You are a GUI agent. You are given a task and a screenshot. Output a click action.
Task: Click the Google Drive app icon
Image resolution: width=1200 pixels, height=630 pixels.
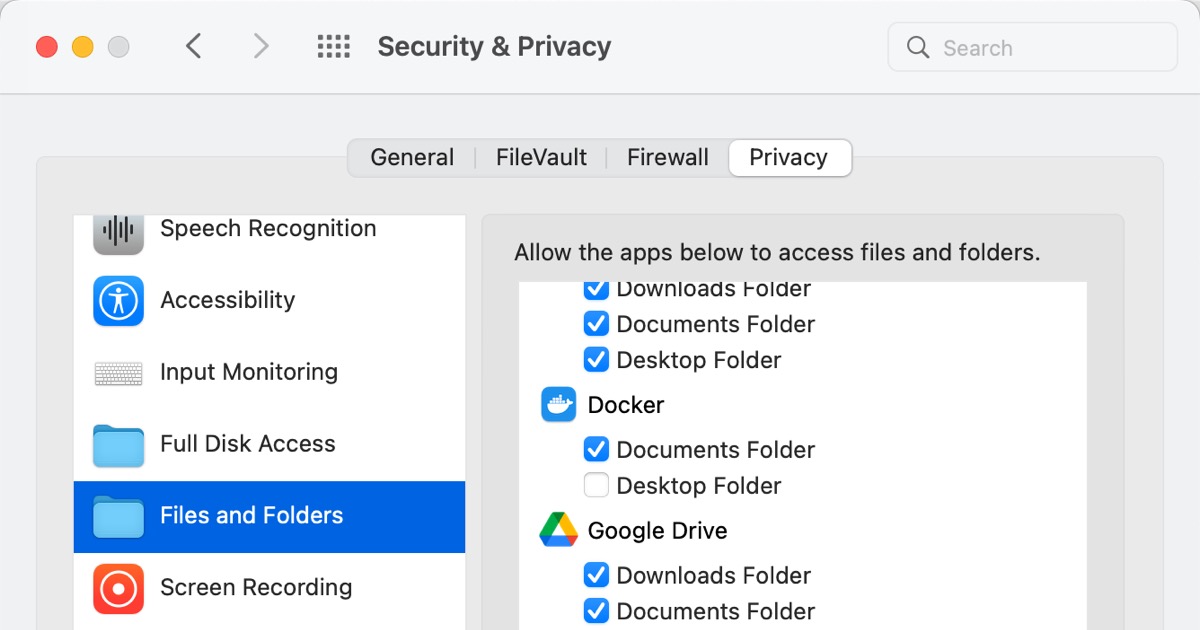click(559, 531)
